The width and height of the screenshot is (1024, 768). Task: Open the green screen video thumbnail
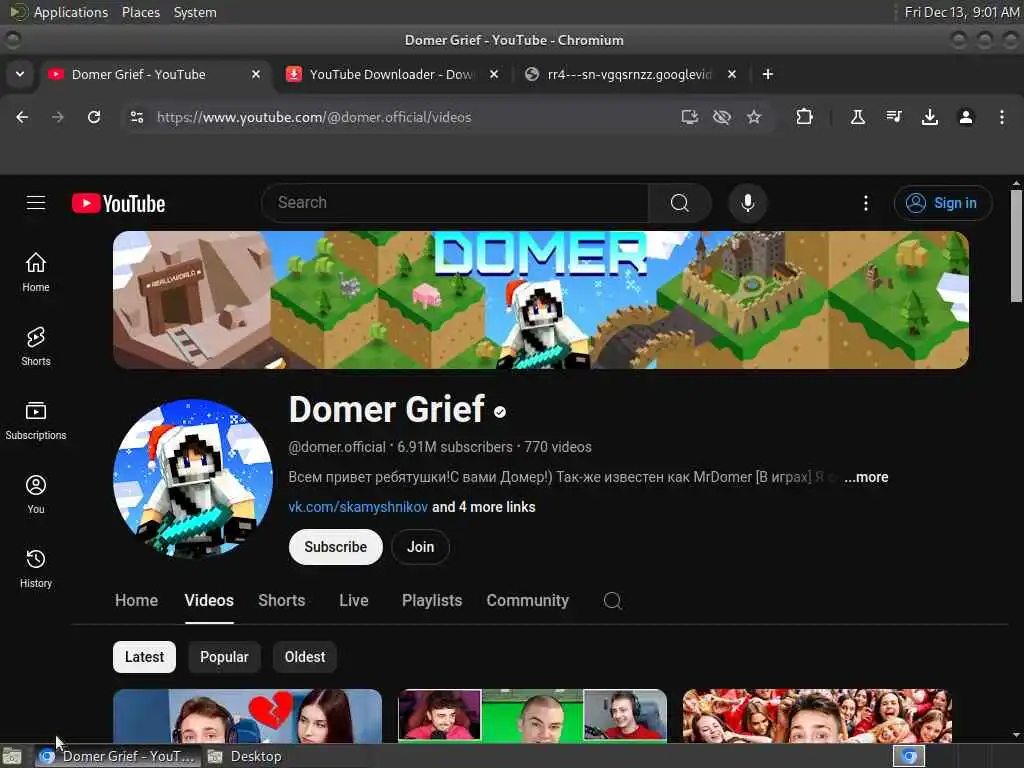(x=532, y=716)
